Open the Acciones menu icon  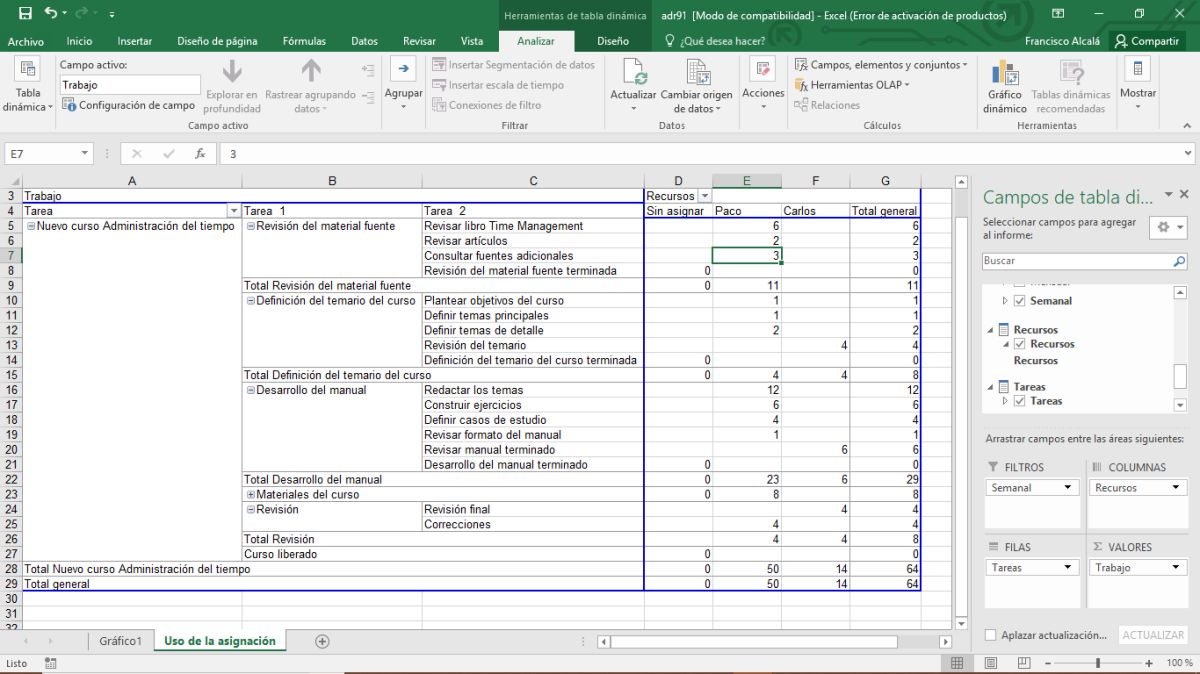(763, 70)
